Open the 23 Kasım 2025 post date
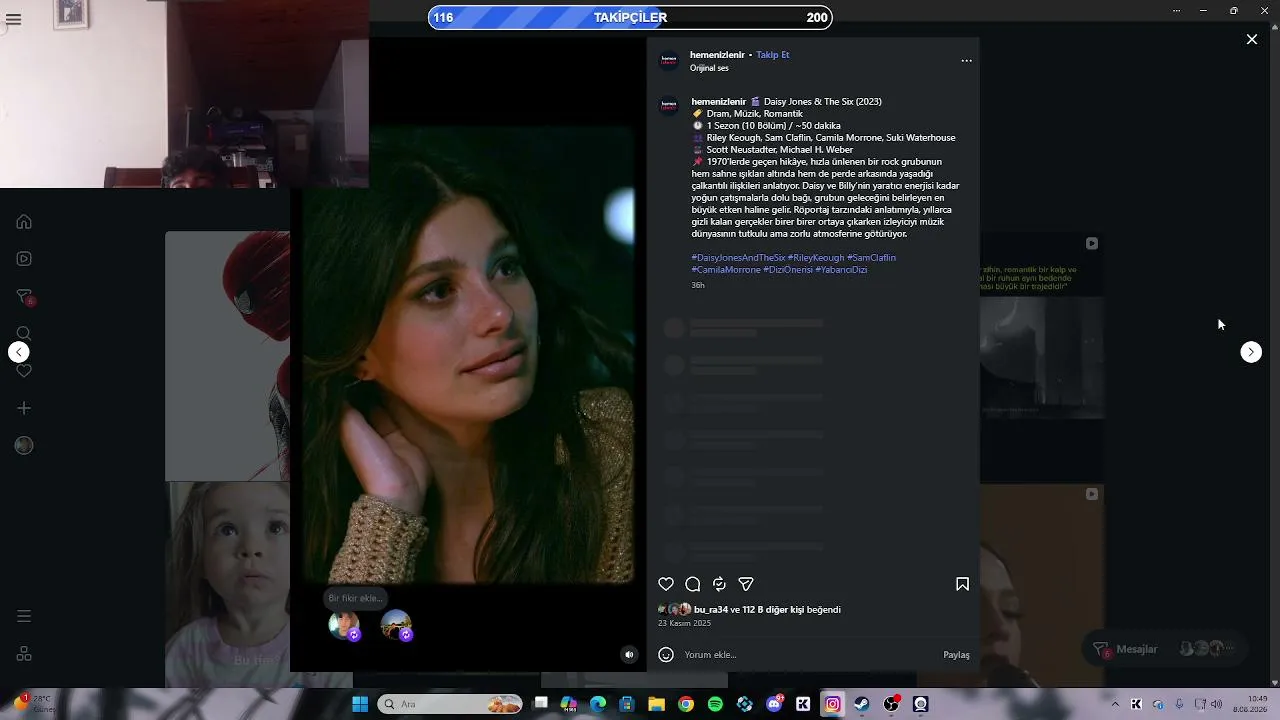Image resolution: width=1280 pixels, height=720 pixels. coord(684,623)
